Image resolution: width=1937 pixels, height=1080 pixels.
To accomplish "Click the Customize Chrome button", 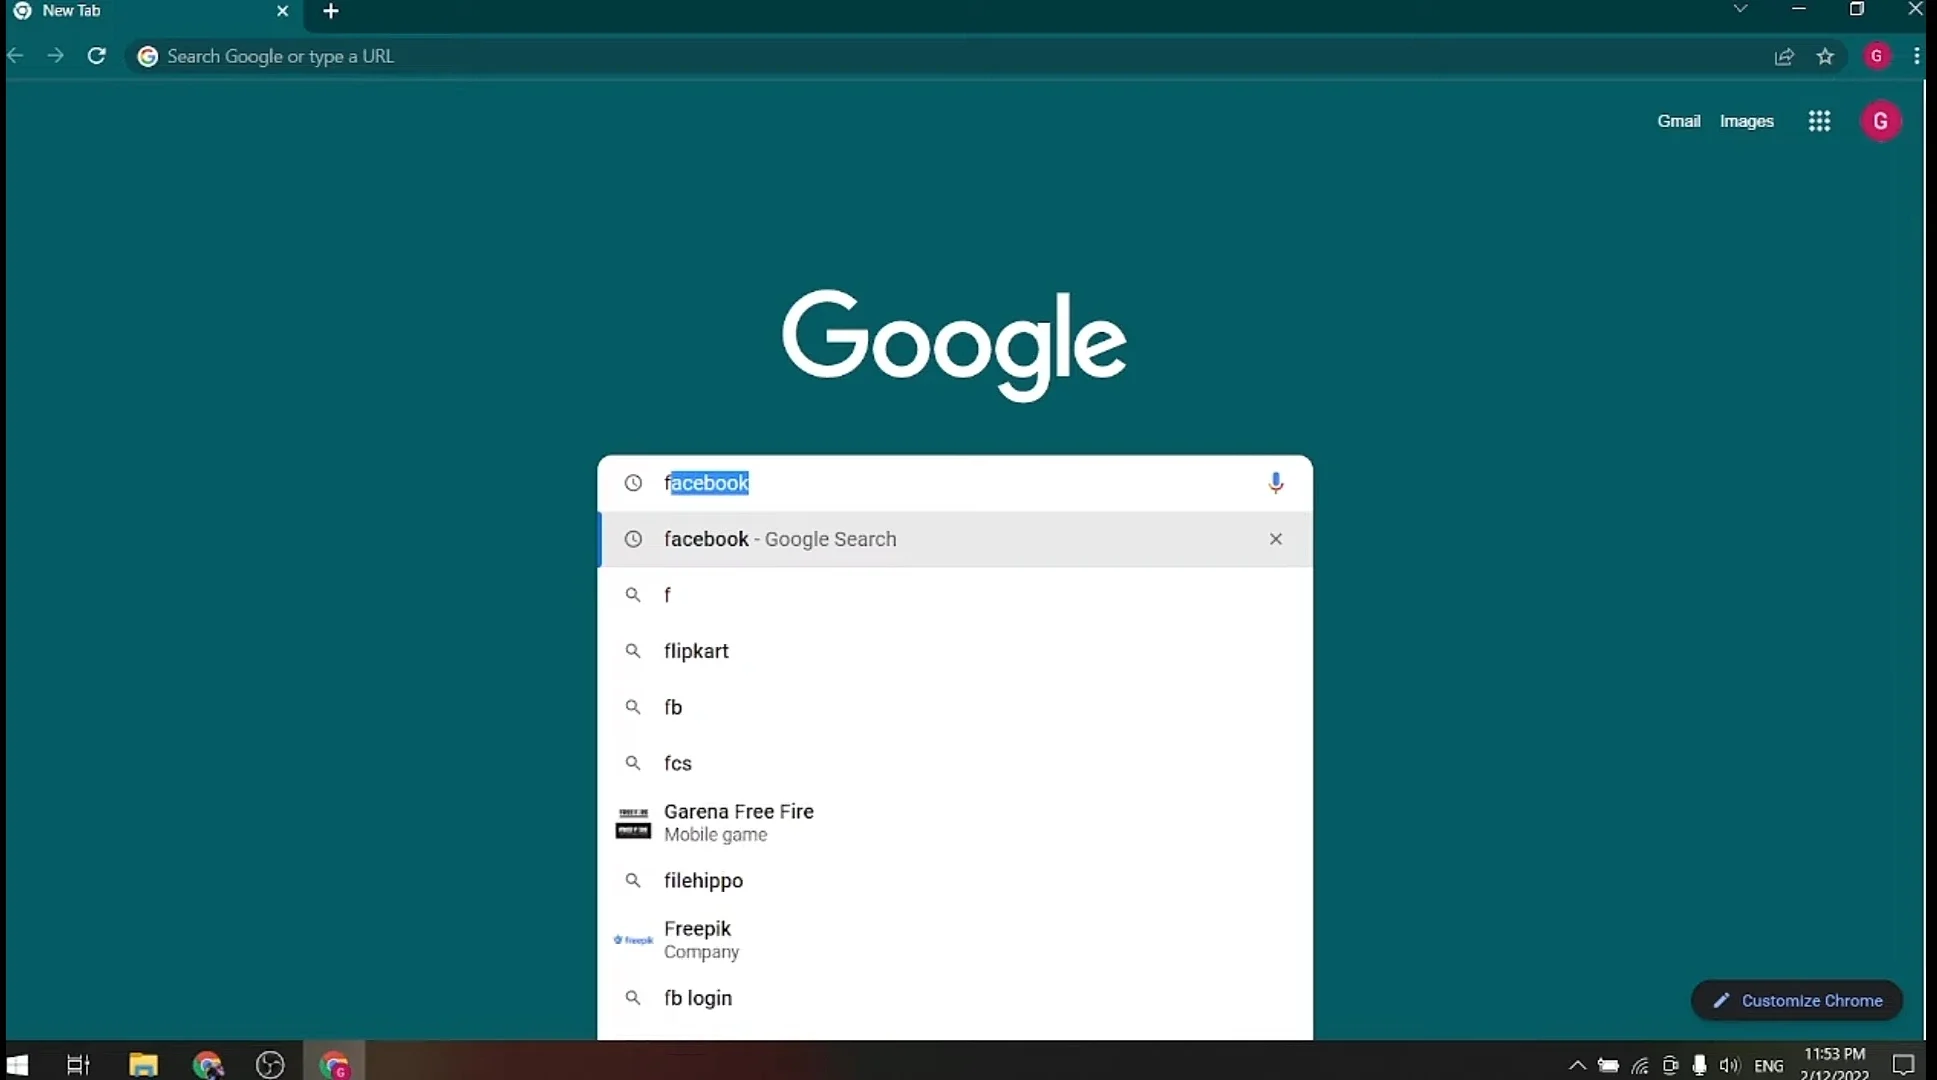I will tap(1797, 1000).
